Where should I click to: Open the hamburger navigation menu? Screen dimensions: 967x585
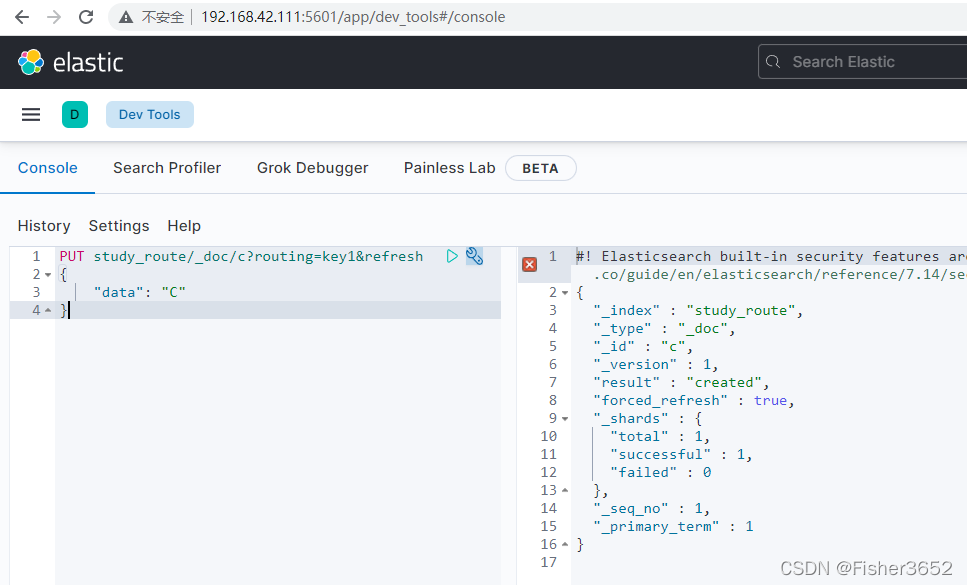(x=31, y=115)
